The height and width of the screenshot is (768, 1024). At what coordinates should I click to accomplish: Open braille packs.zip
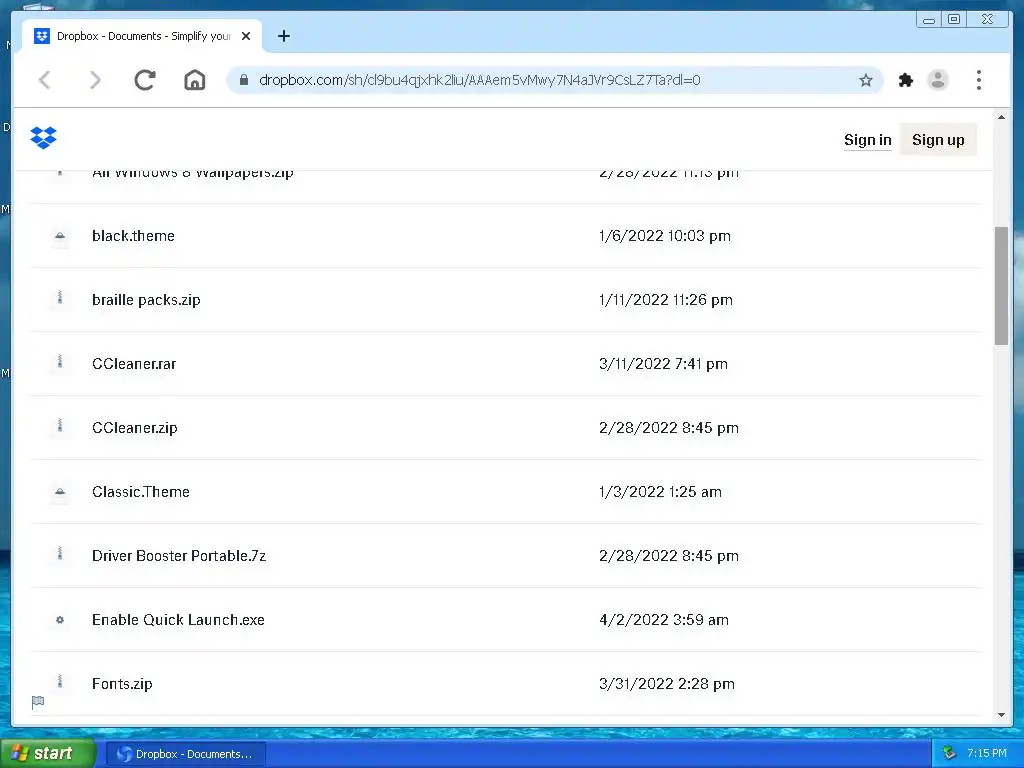[x=146, y=300]
